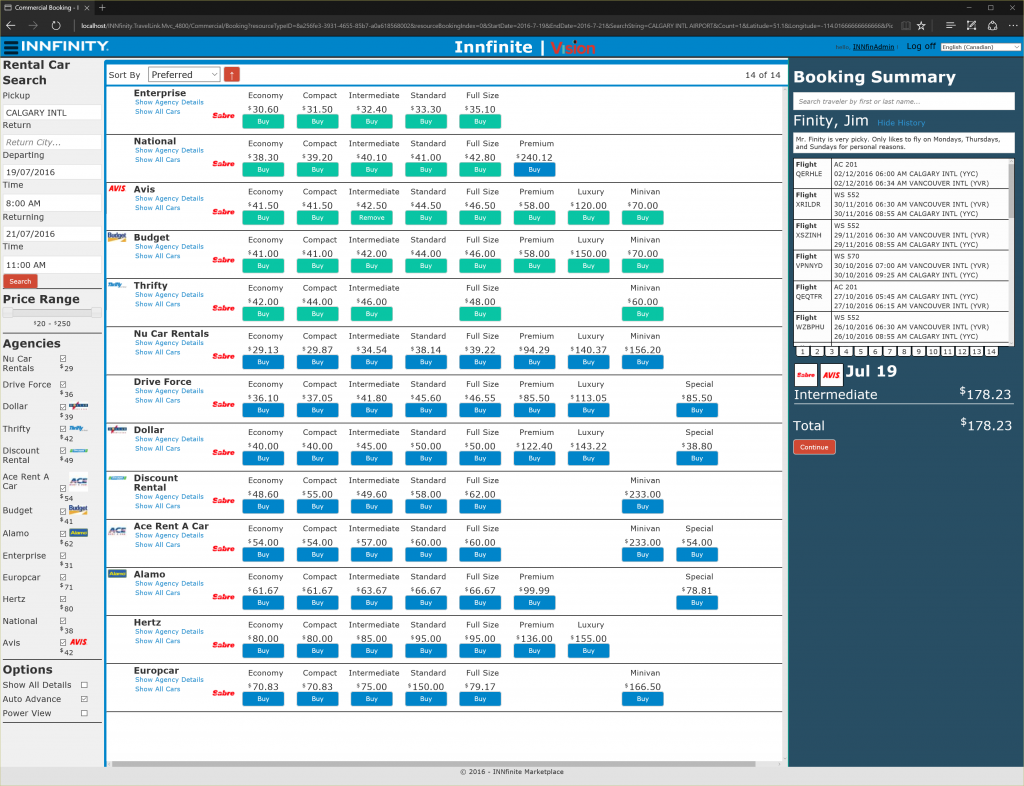
Task: Expand Show Agency Details for Enterprise
Action: (169, 102)
